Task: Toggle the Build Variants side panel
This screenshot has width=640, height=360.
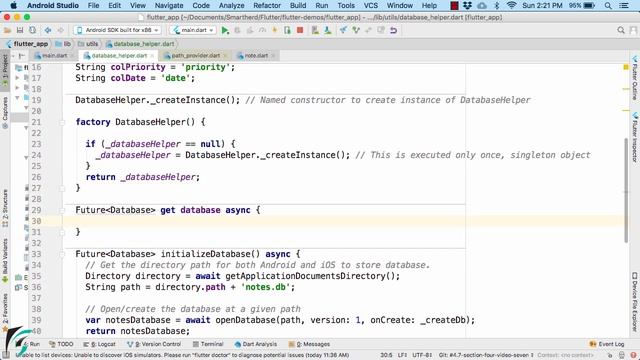Action: (x=5, y=260)
